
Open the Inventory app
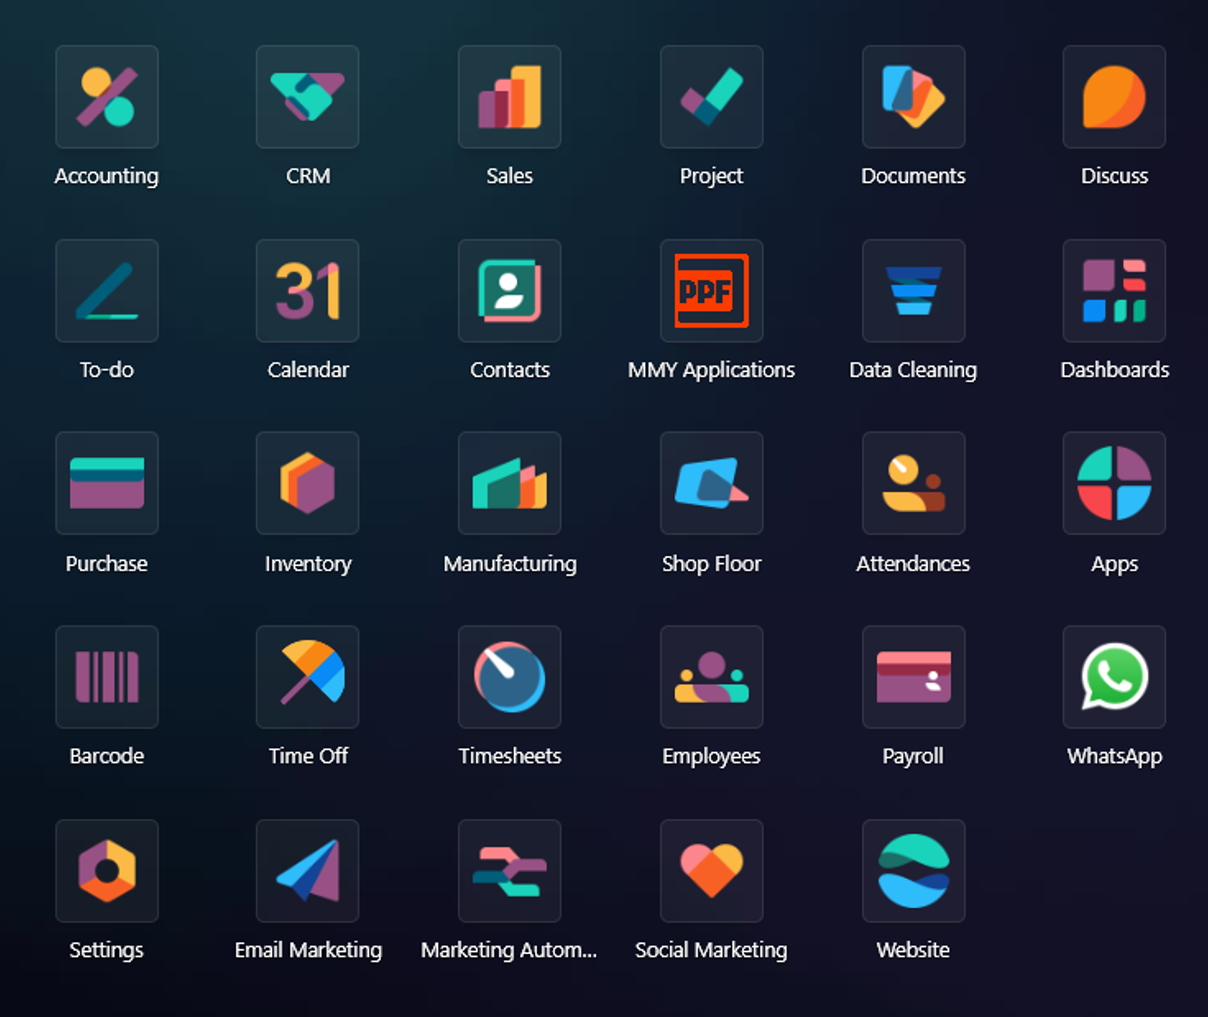pos(308,484)
